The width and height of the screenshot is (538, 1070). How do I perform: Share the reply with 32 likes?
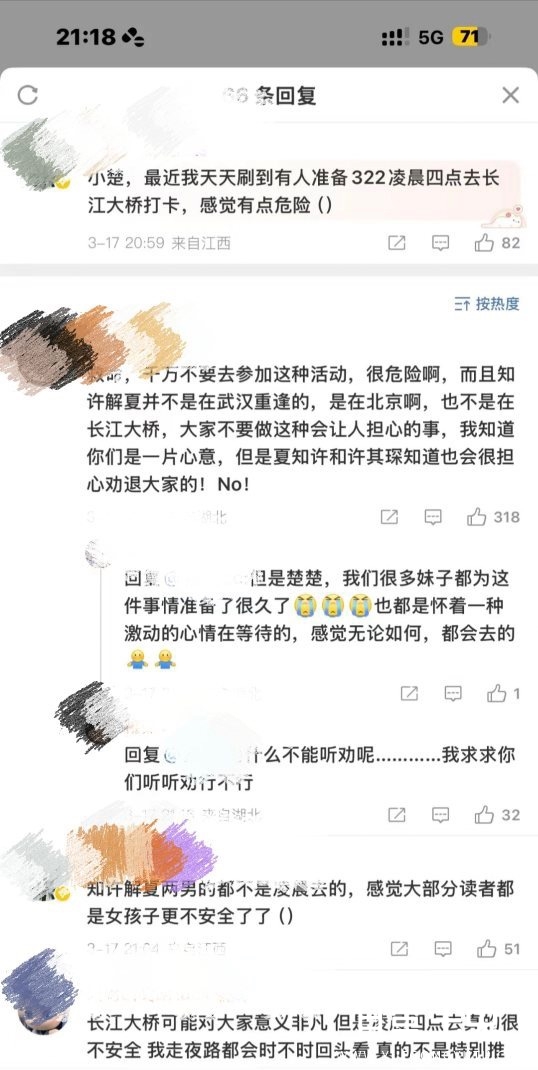coord(397,814)
